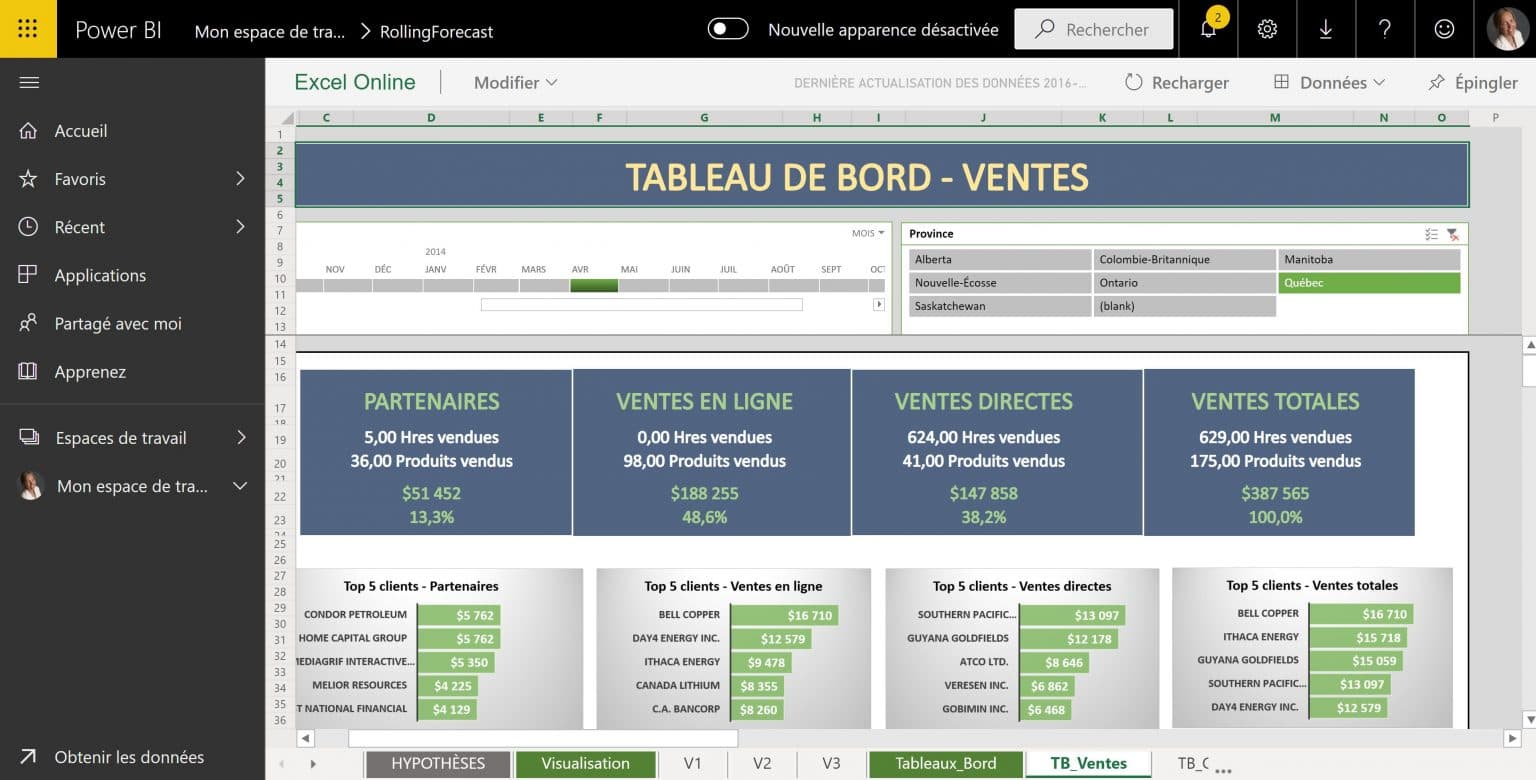Deselect Québec in the Province slicer
The image size is (1536, 780).
tap(1370, 282)
